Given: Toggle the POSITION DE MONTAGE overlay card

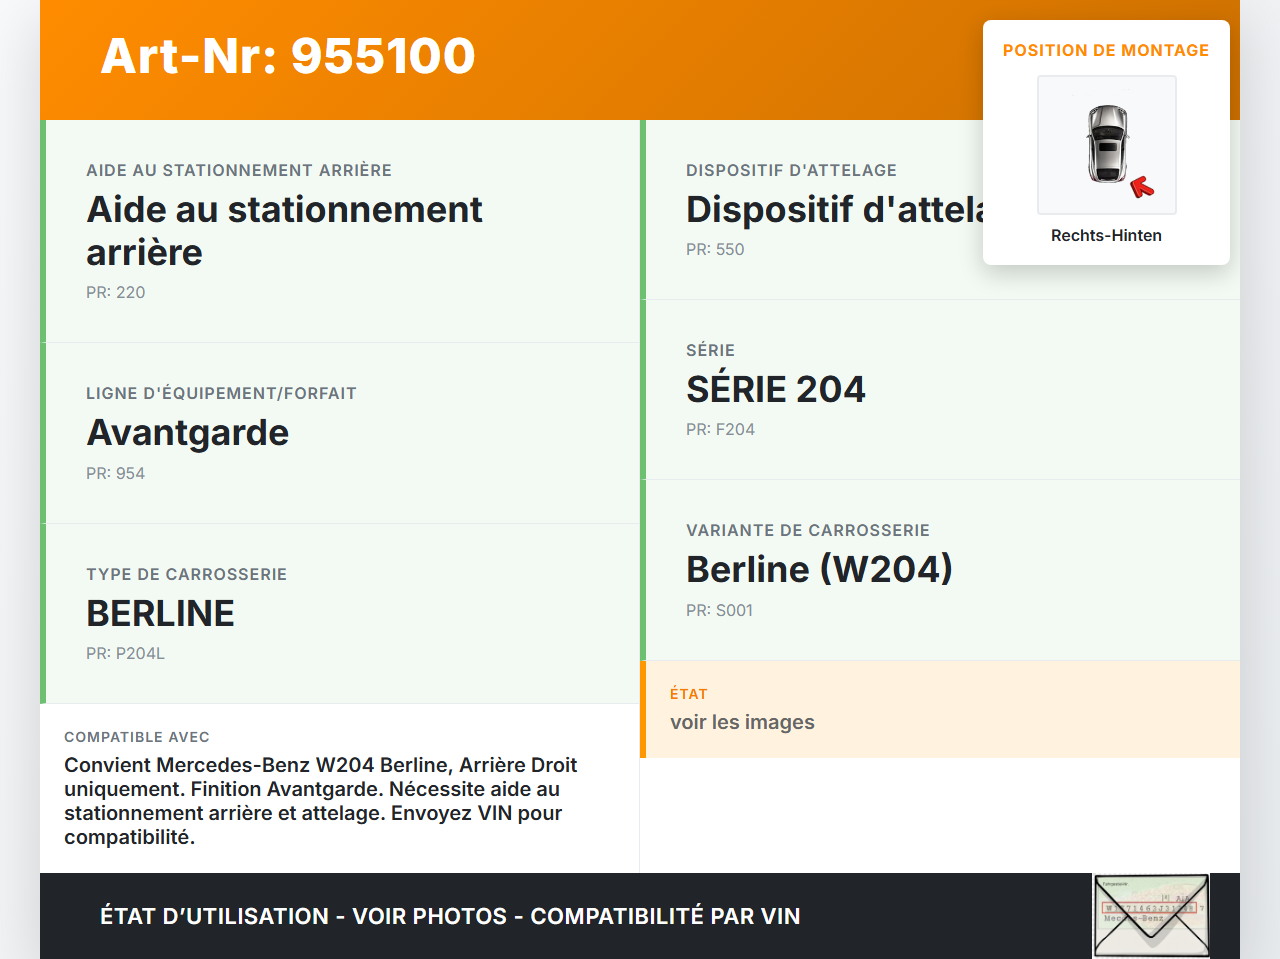Looking at the screenshot, I should click(1106, 50).
